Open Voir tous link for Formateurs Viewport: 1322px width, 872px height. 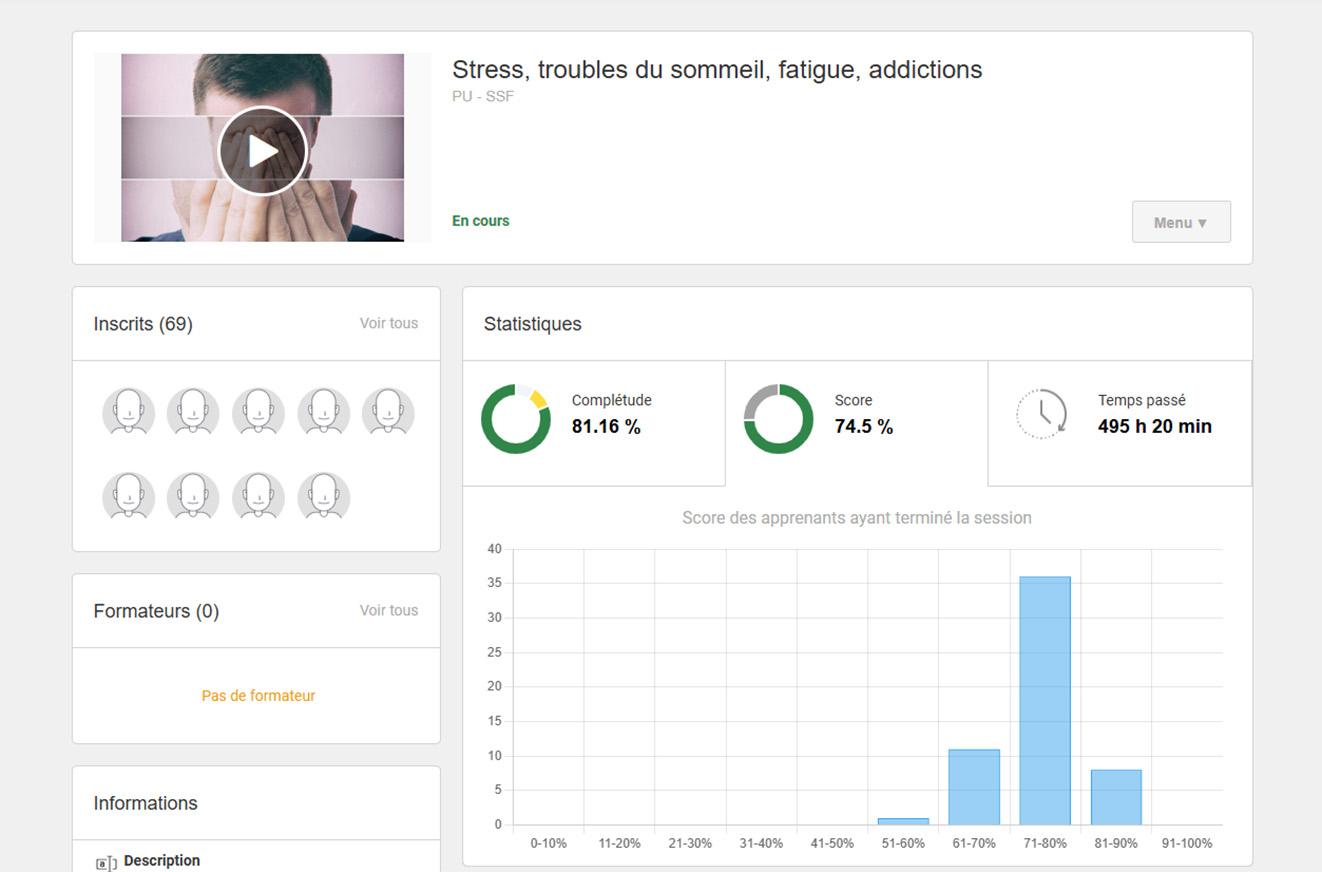(x=389, y=610)
